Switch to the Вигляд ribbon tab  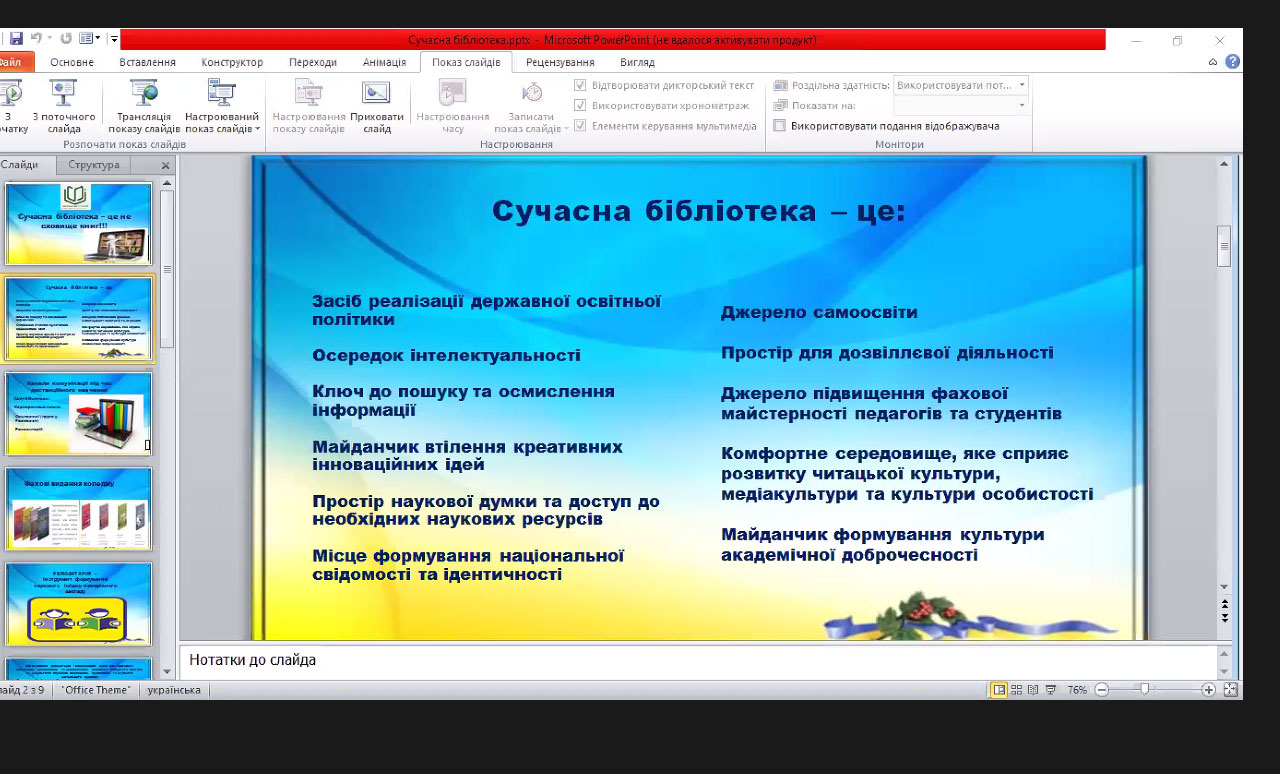(637, 62)
